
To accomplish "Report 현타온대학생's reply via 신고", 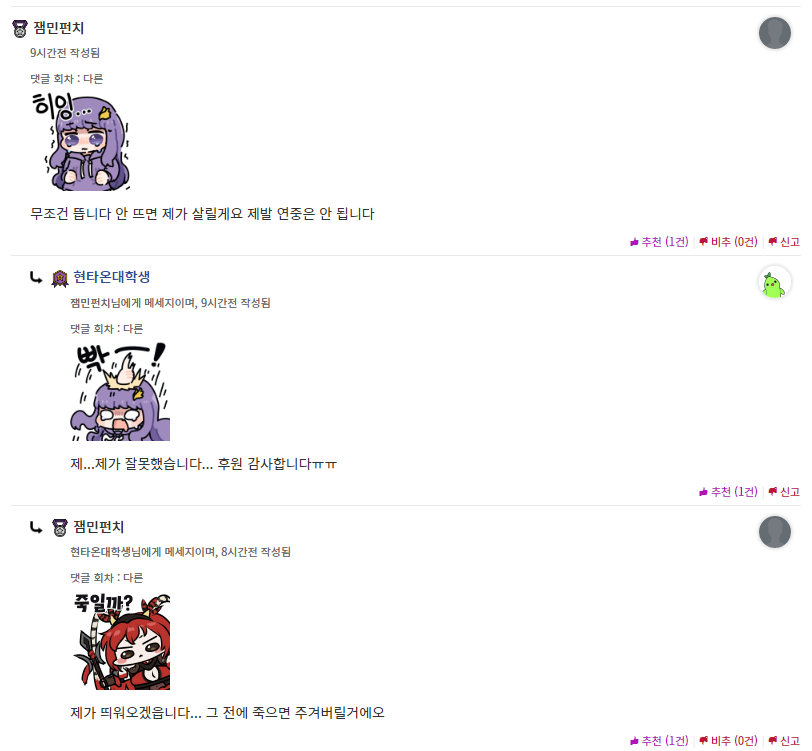I will tap(784, 492).
